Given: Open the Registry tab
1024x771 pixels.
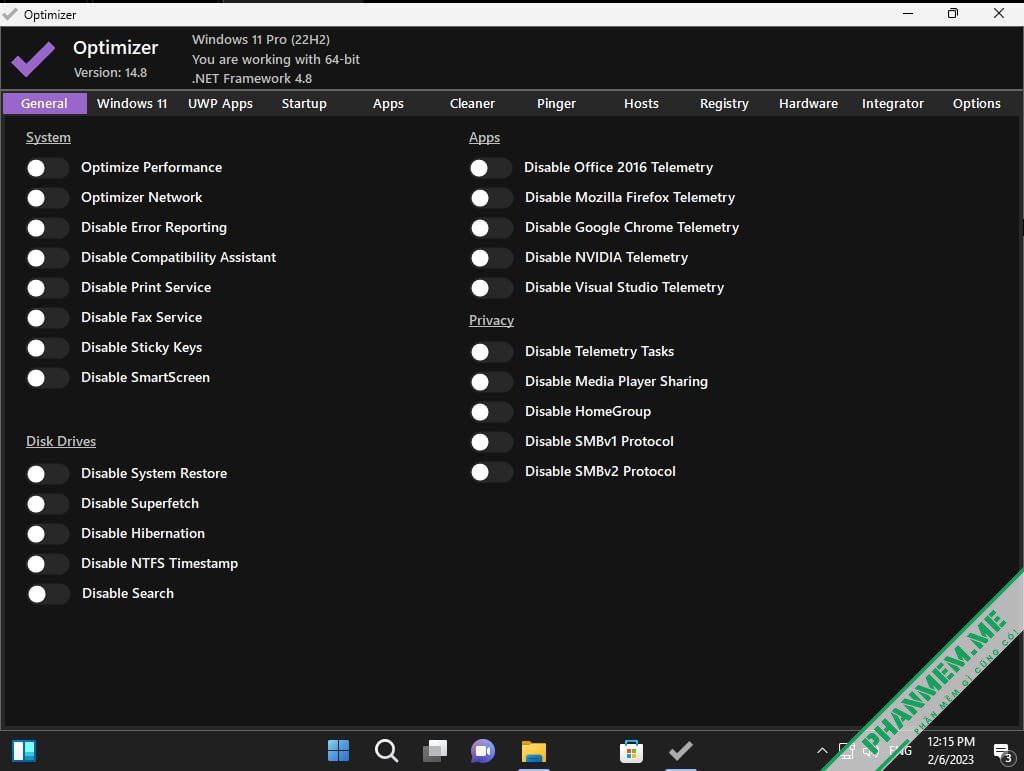Looking at the screenshot, I should click(724, 104).
